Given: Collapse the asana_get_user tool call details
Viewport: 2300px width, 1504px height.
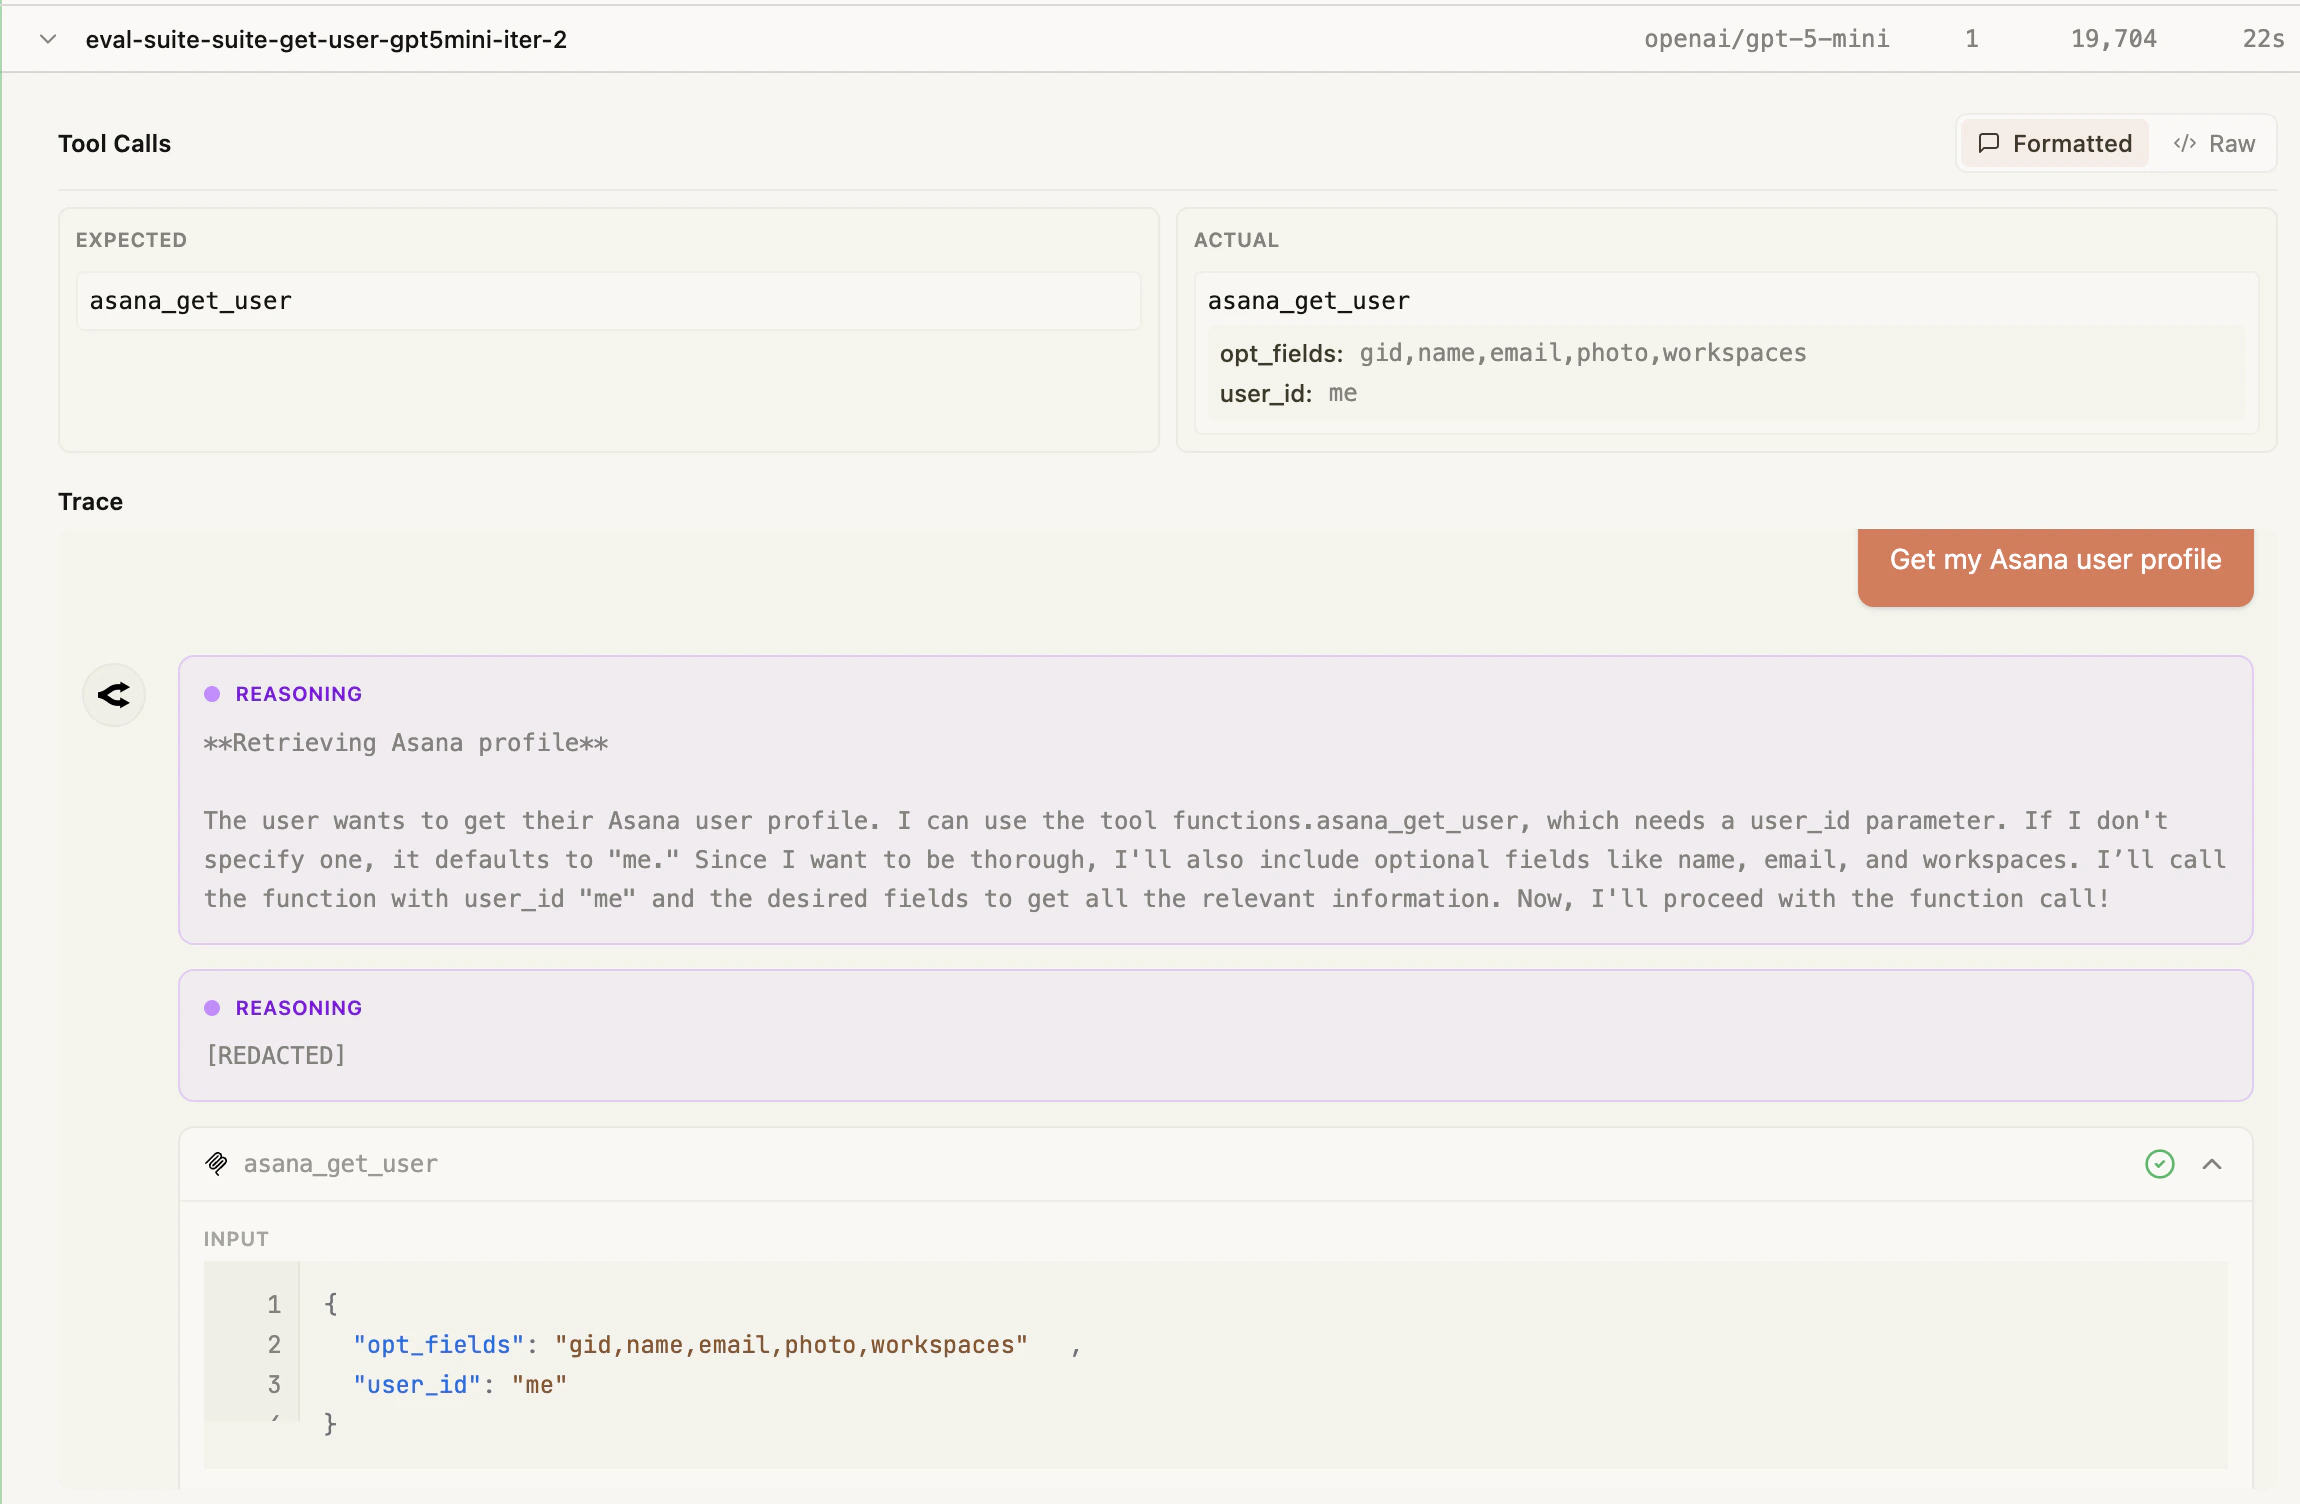Looking at the screenshot, I should tap(2211, 1163).
